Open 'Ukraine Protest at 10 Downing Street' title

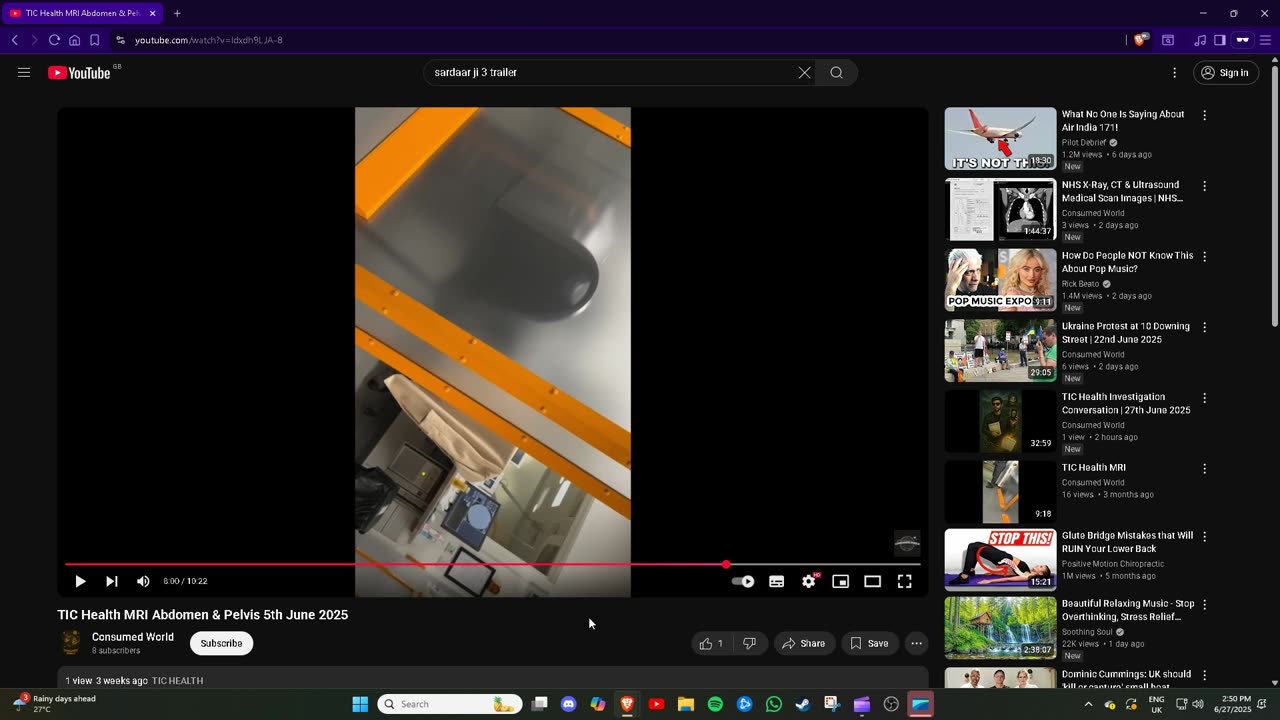pos(1126,333)
